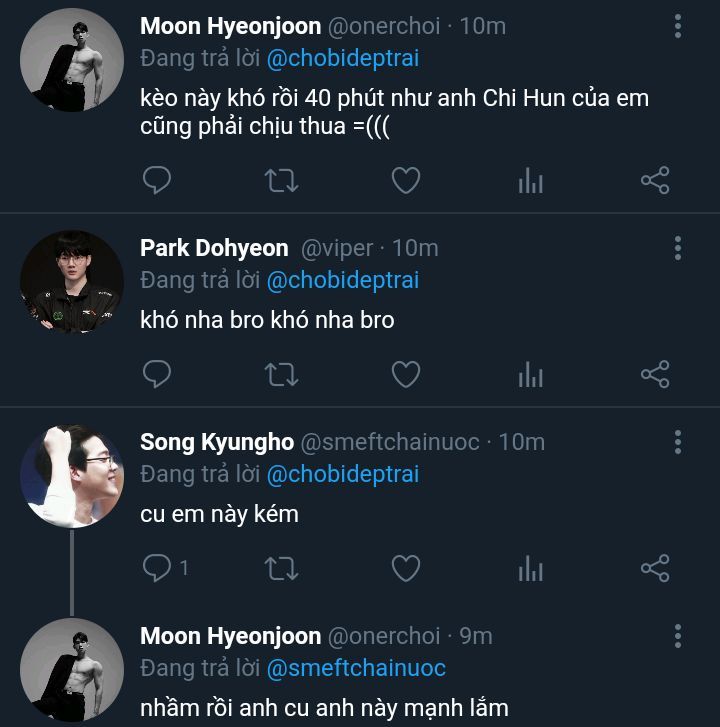This screenshot has width=720, height=727.
Task: View analytics for Song Kyungho's tweet
Action: (530, 569)
